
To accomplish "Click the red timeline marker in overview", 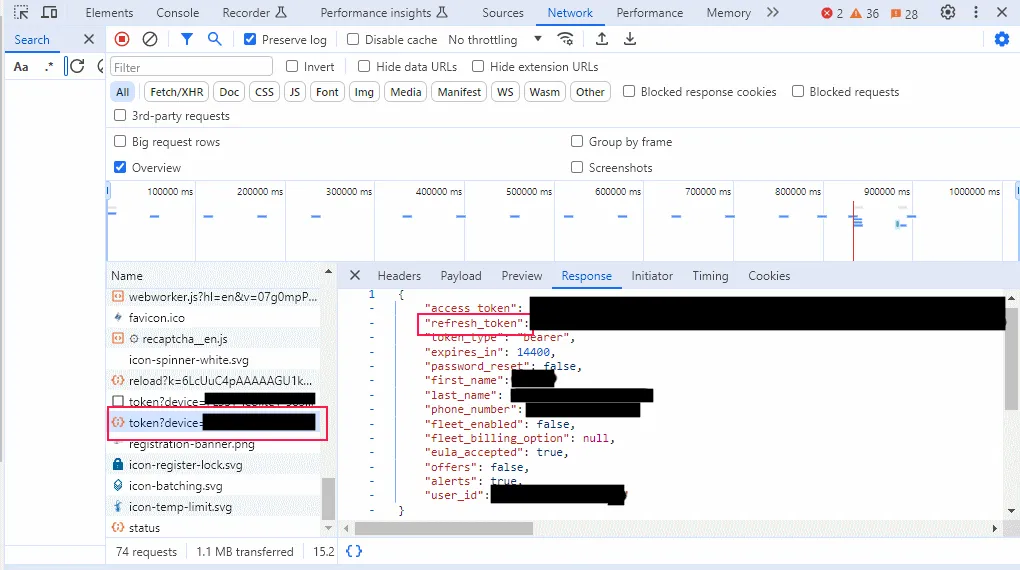I will (853, 231).
